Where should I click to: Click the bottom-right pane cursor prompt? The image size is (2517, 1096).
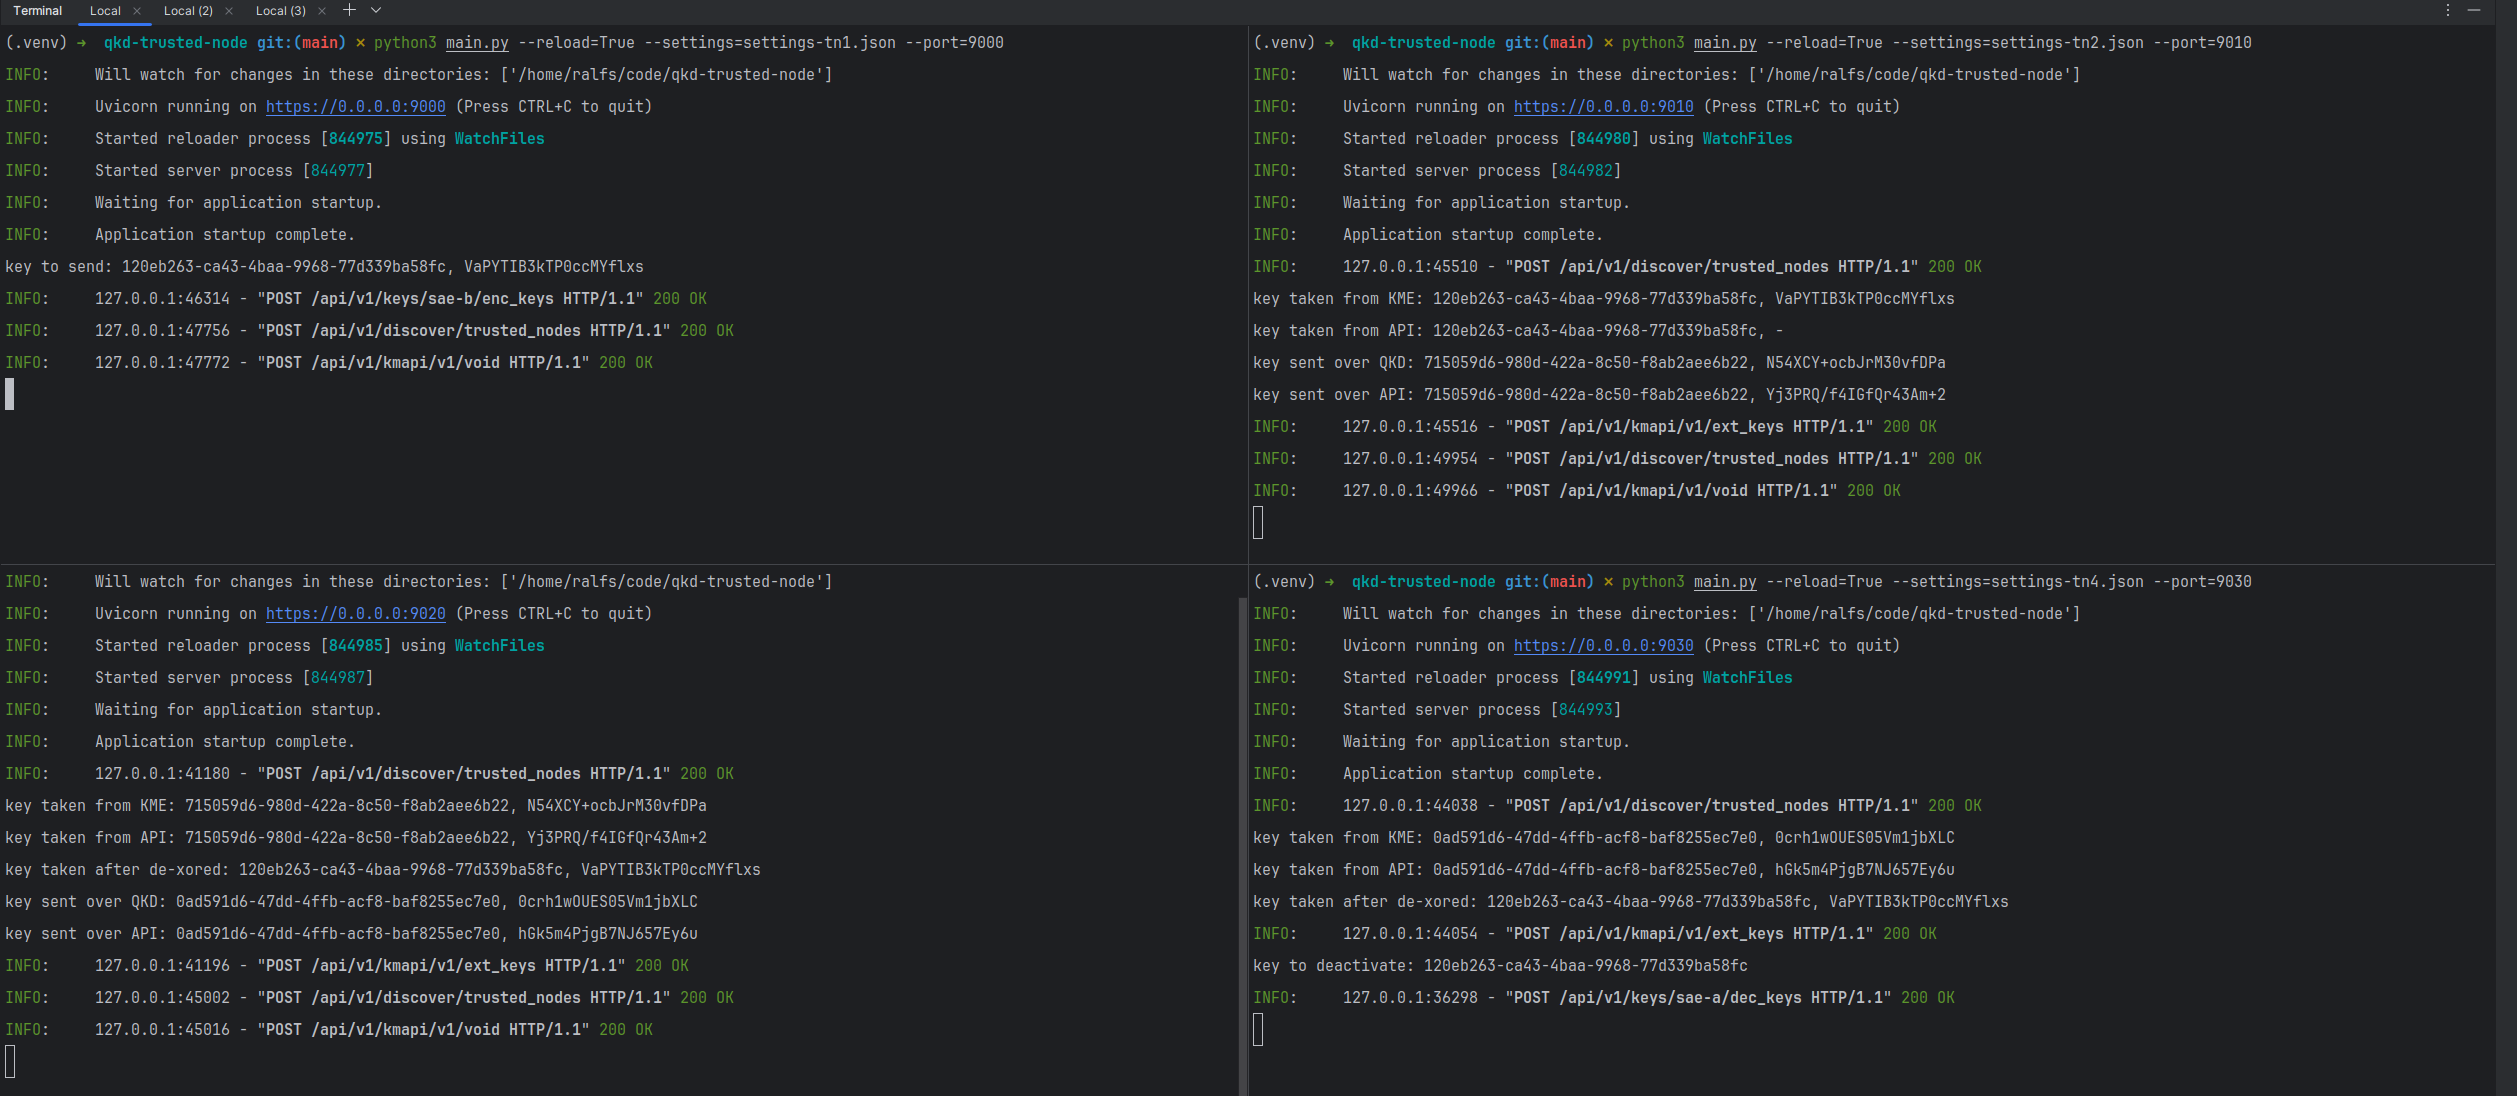coord(1258,1029)
